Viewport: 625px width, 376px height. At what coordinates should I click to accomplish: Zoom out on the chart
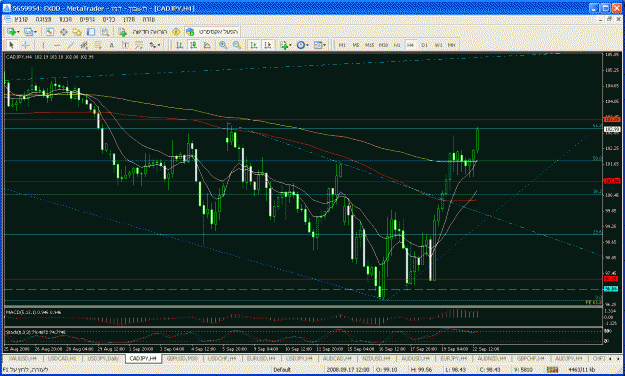[237, 45]
